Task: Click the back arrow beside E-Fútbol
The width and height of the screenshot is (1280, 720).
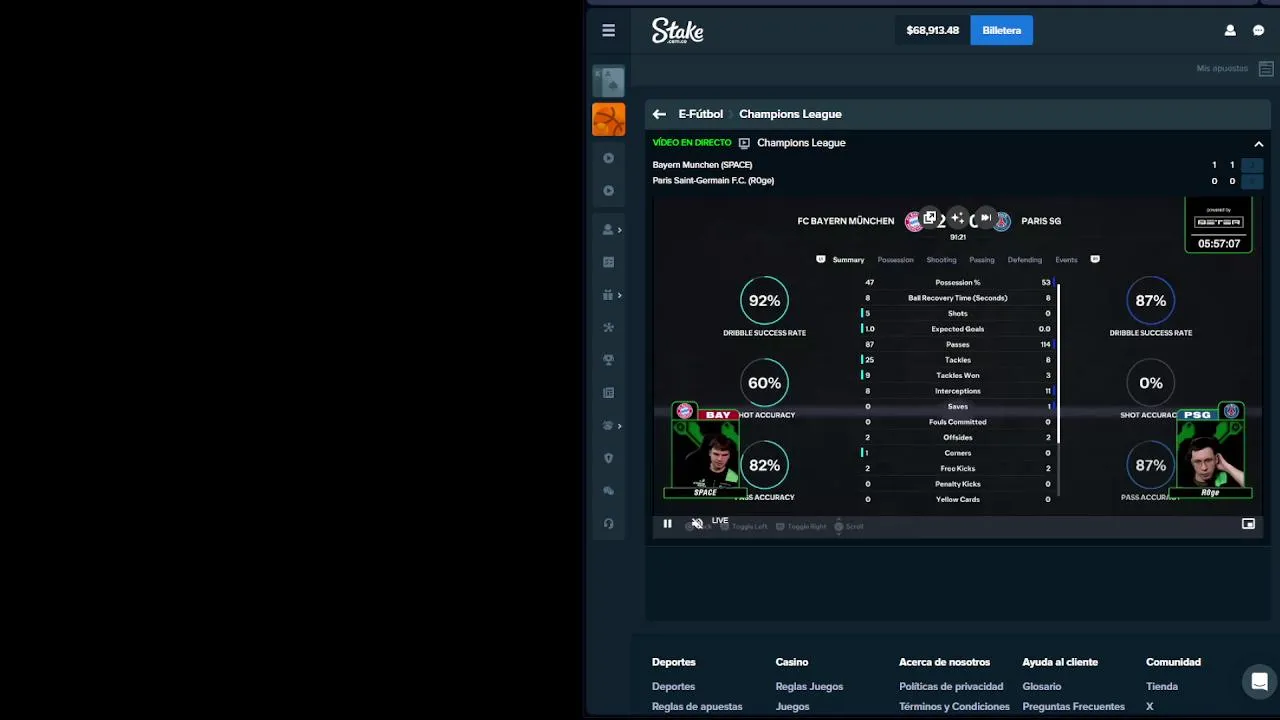Action: coord(659,114)
